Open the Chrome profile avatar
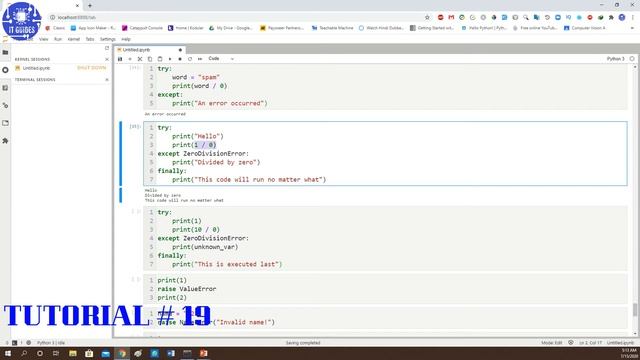This screenshot has width=640, height=360. click(622, 18)
